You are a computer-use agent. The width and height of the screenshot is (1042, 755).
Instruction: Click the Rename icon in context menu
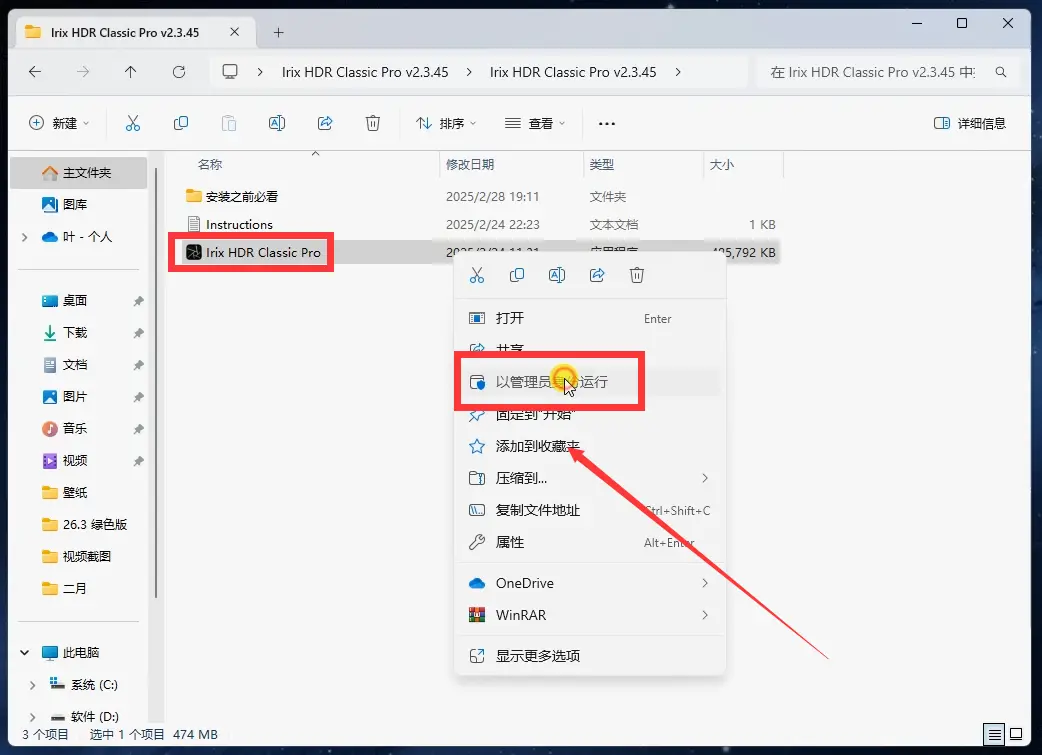tap(557, 275)
